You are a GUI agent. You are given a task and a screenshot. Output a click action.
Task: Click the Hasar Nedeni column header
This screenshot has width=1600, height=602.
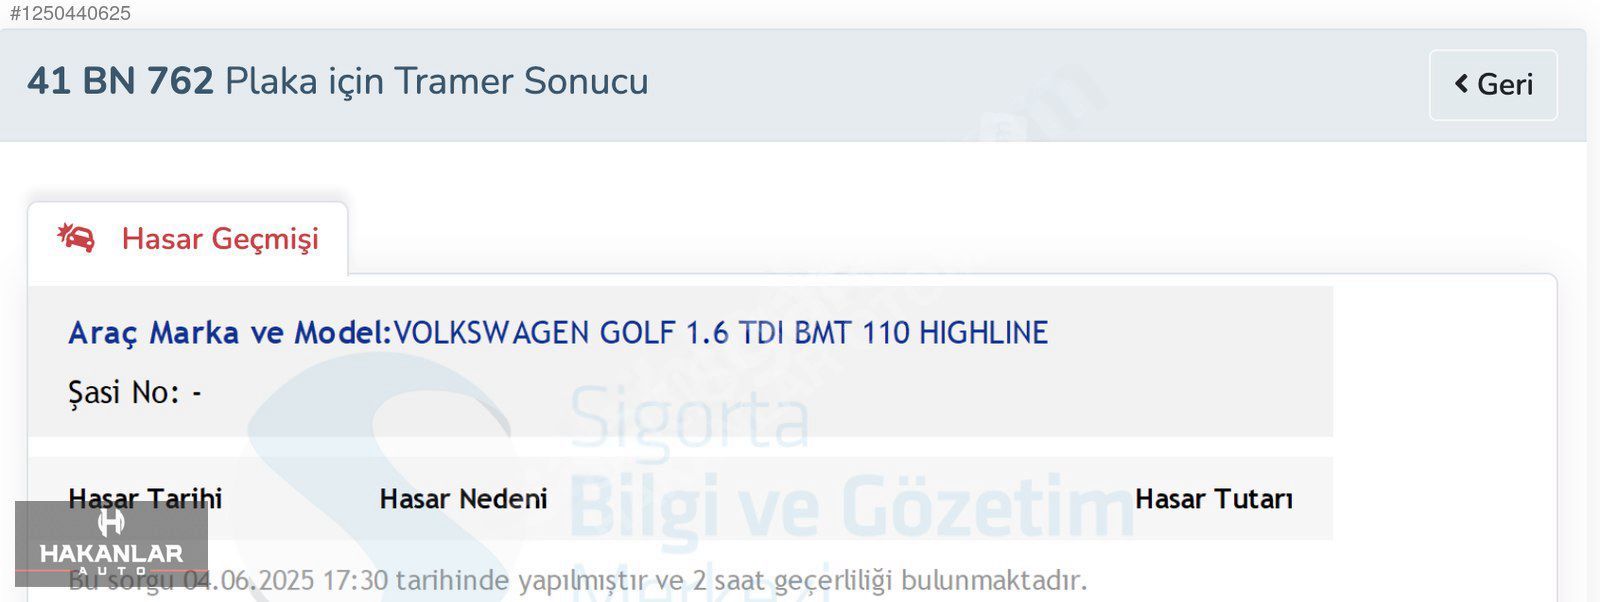pyautogui.click(x=463, y=499)
